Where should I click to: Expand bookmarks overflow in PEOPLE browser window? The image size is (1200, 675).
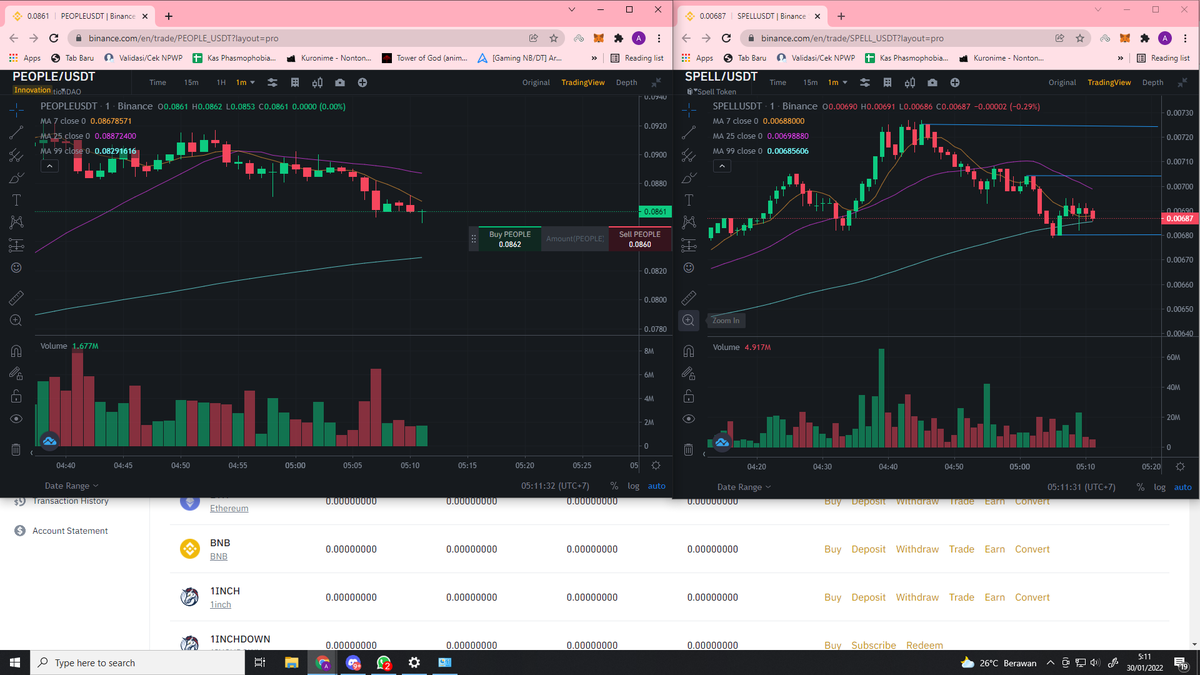pyautogui.click(x=594, y=58)
